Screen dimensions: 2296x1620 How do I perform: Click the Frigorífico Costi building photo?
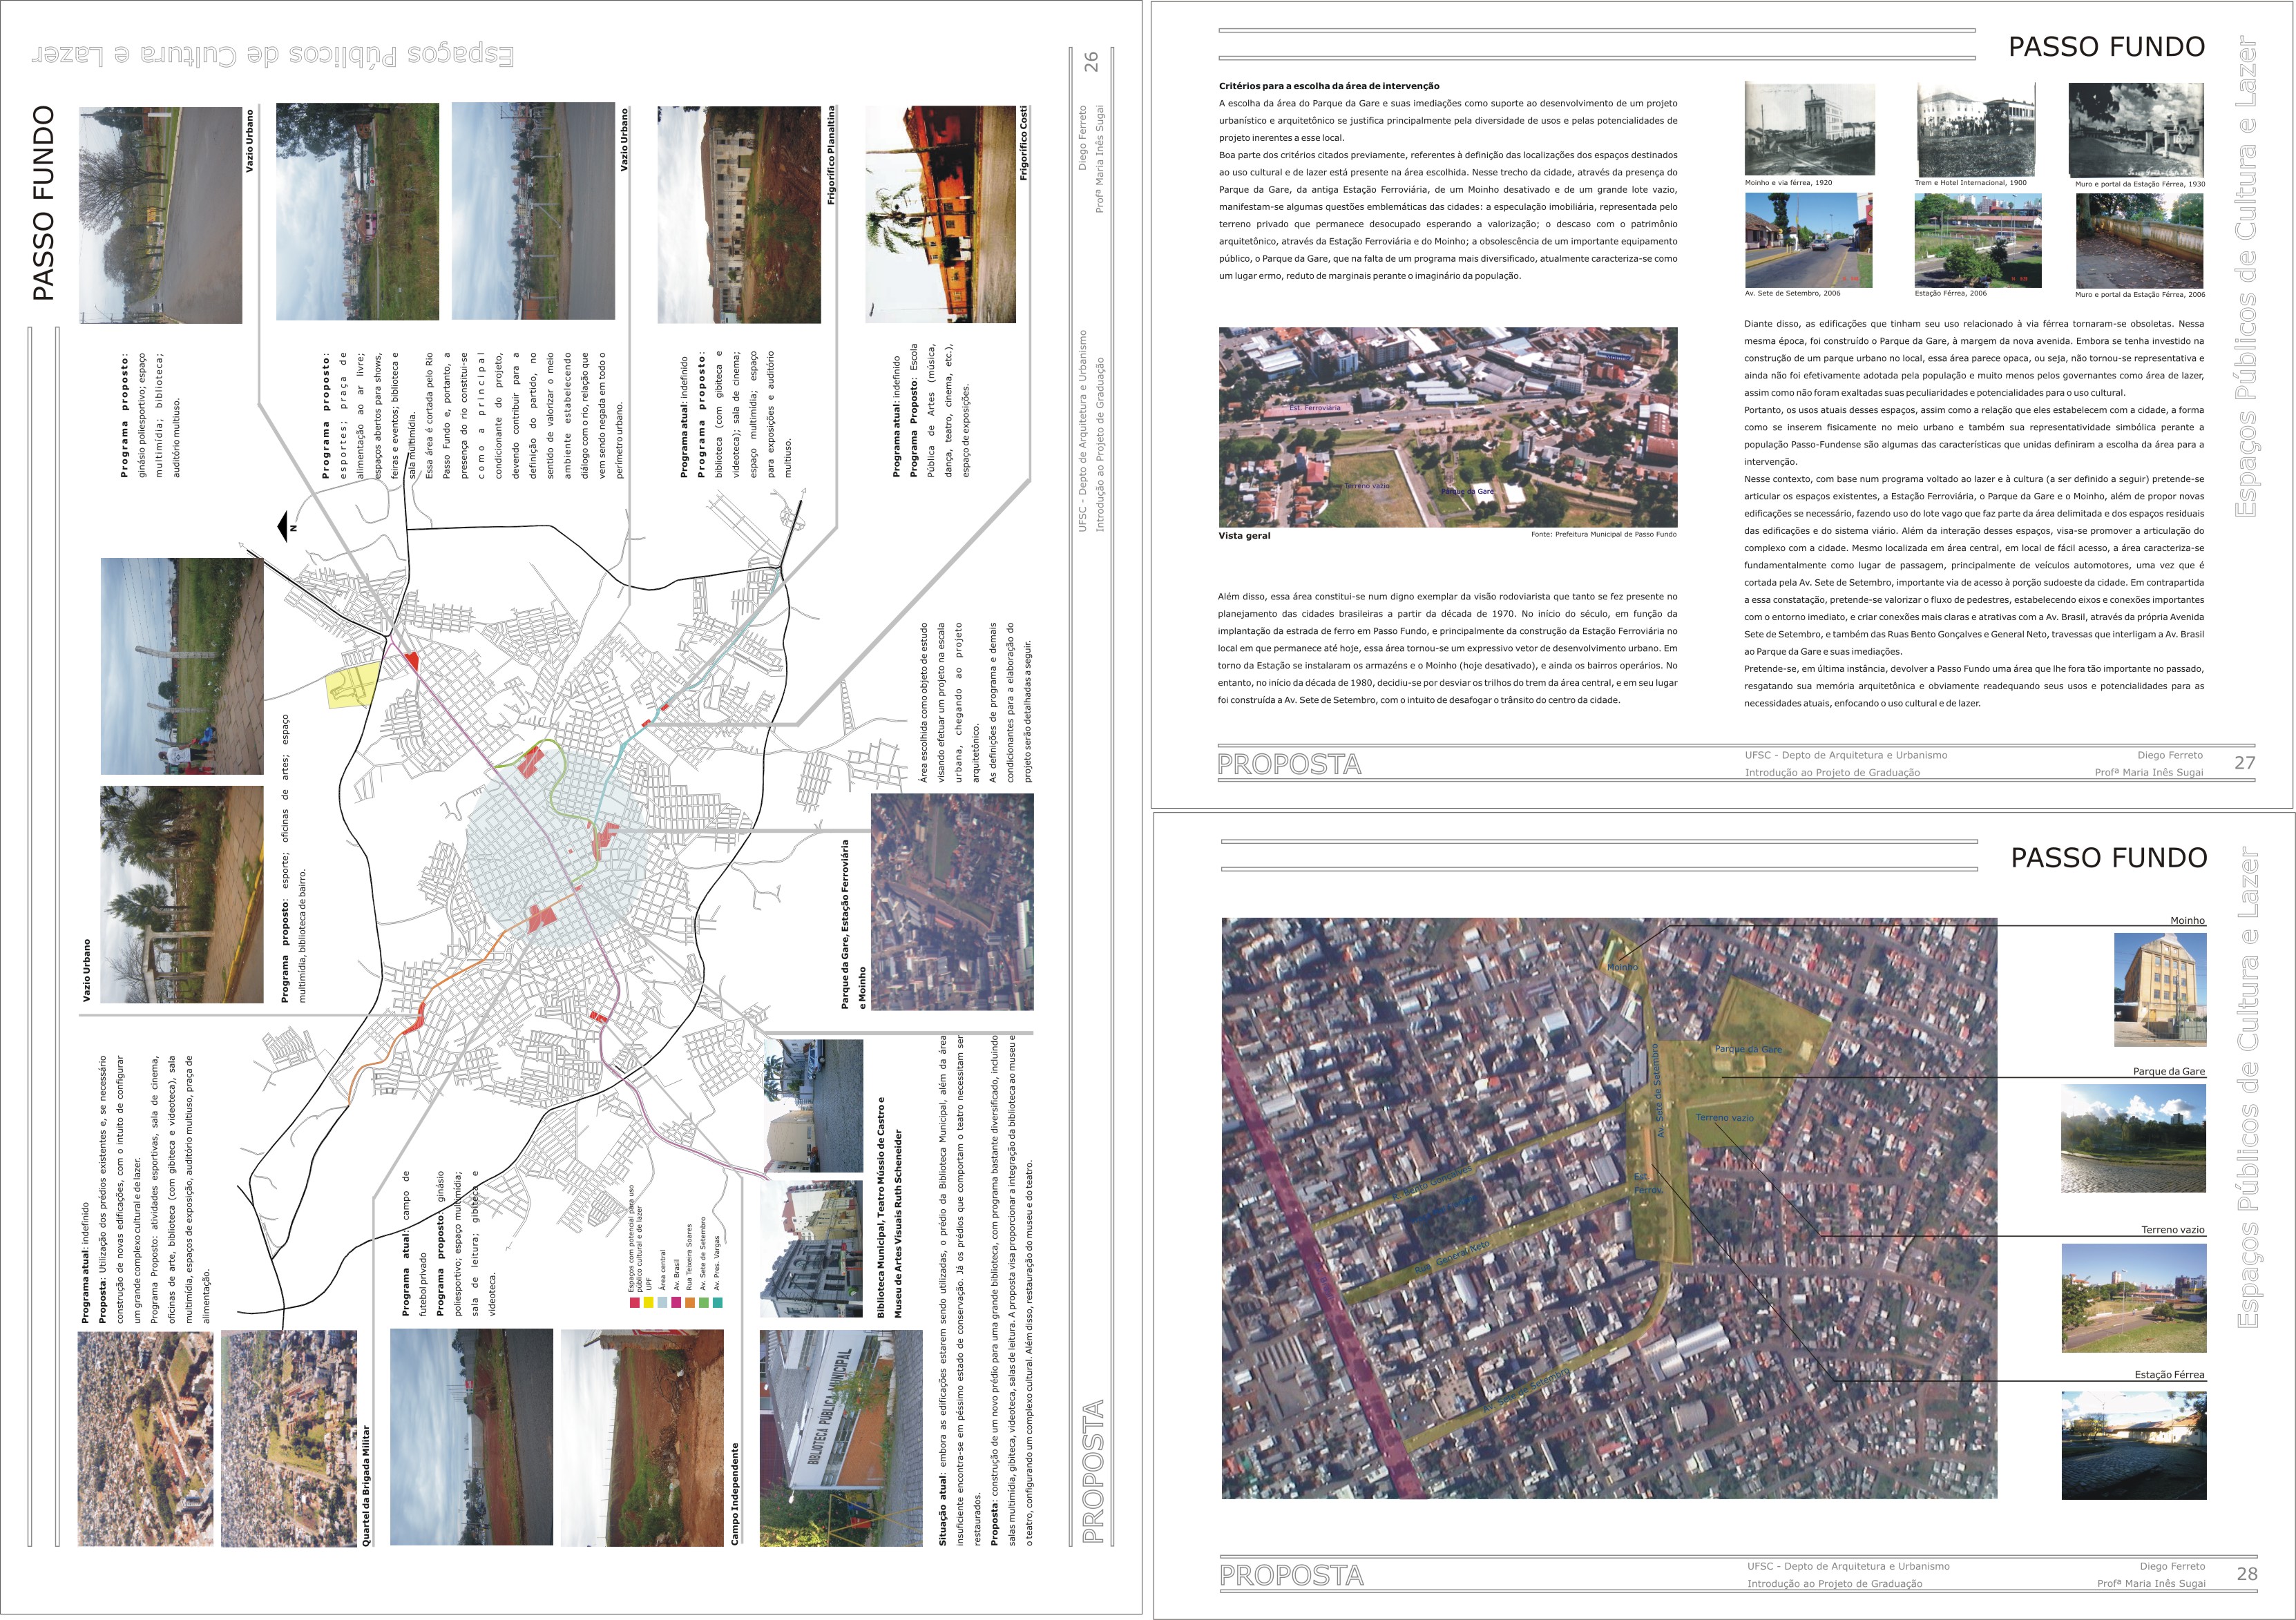[x=939, y=214]
